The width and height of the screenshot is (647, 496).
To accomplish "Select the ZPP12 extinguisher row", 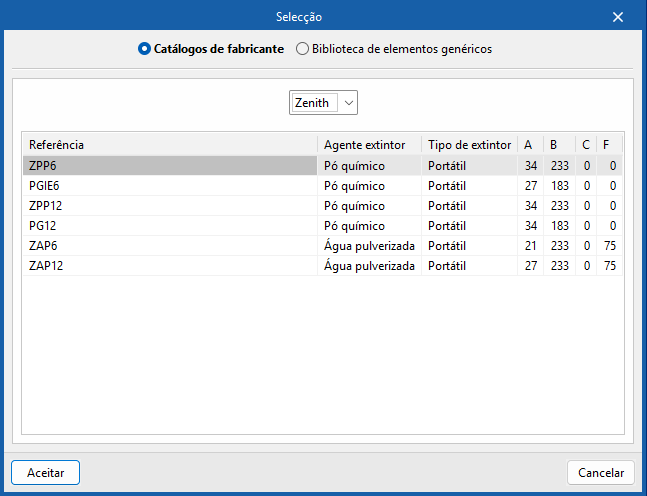I will click(170, 205).
